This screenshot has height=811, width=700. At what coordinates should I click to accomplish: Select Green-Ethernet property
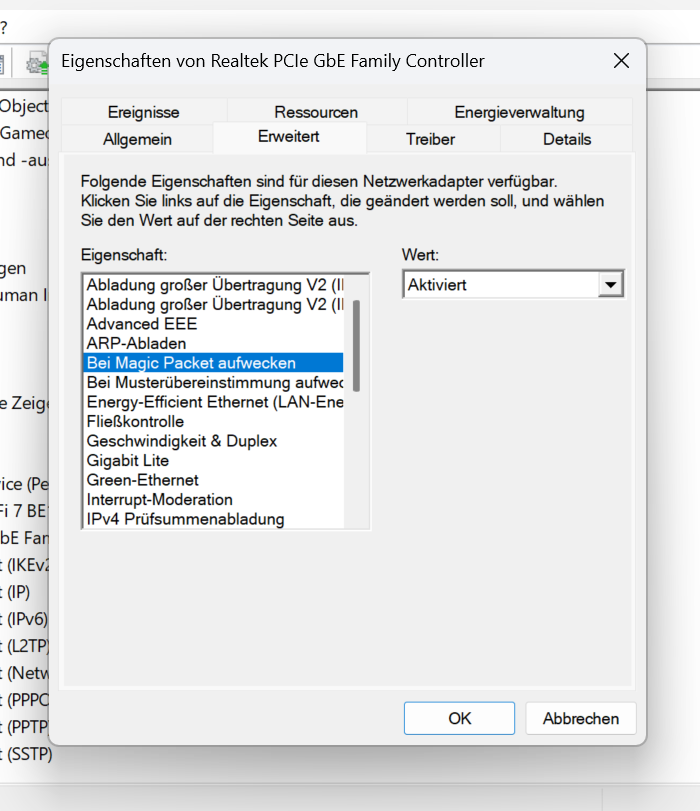[214, 480]
